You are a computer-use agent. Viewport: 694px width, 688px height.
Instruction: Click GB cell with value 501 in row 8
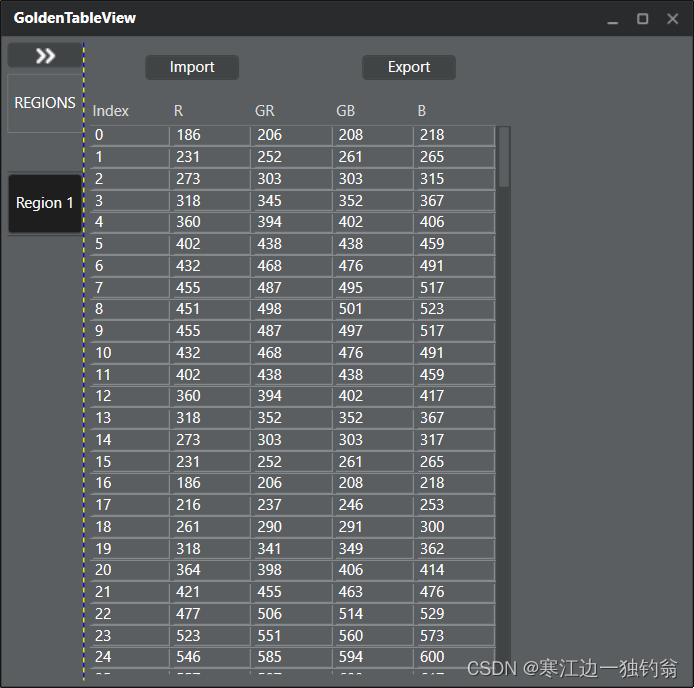tap(371, 309)
